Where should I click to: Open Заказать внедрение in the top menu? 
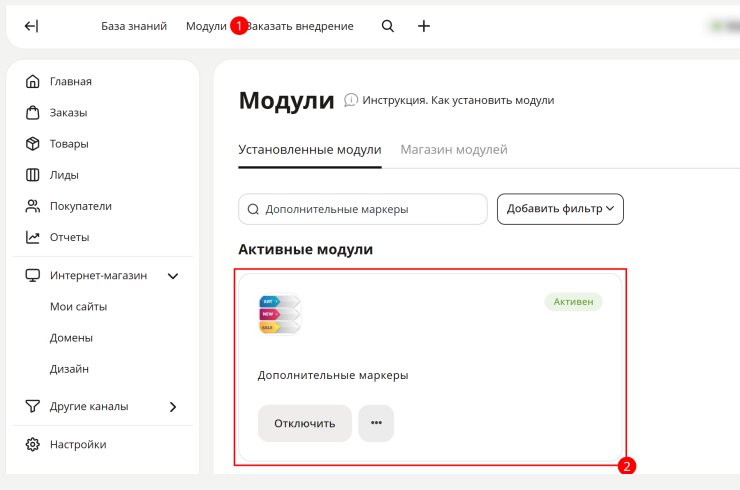tap(301, 26)
